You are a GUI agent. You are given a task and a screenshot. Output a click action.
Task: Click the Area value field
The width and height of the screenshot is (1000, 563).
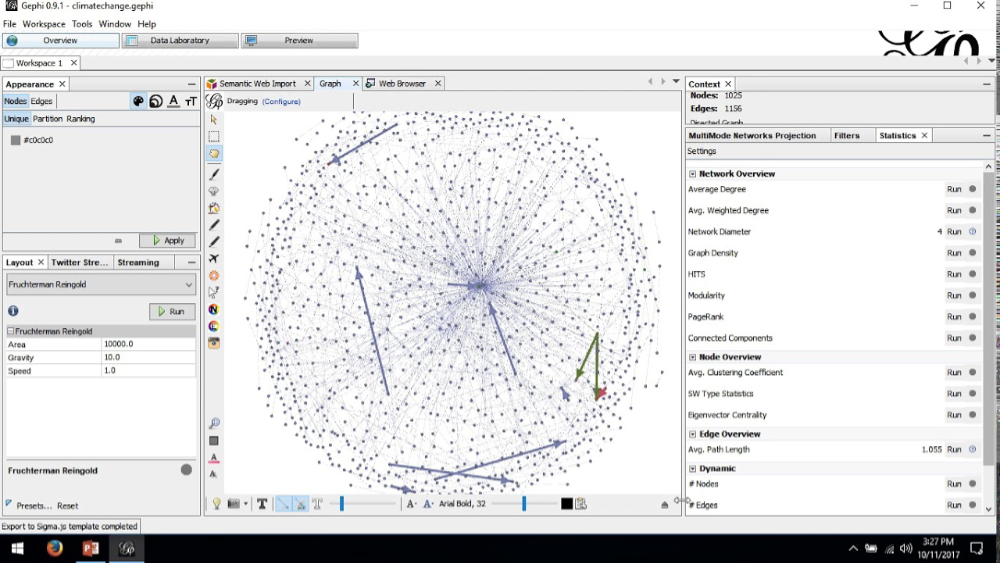(148, 344)
